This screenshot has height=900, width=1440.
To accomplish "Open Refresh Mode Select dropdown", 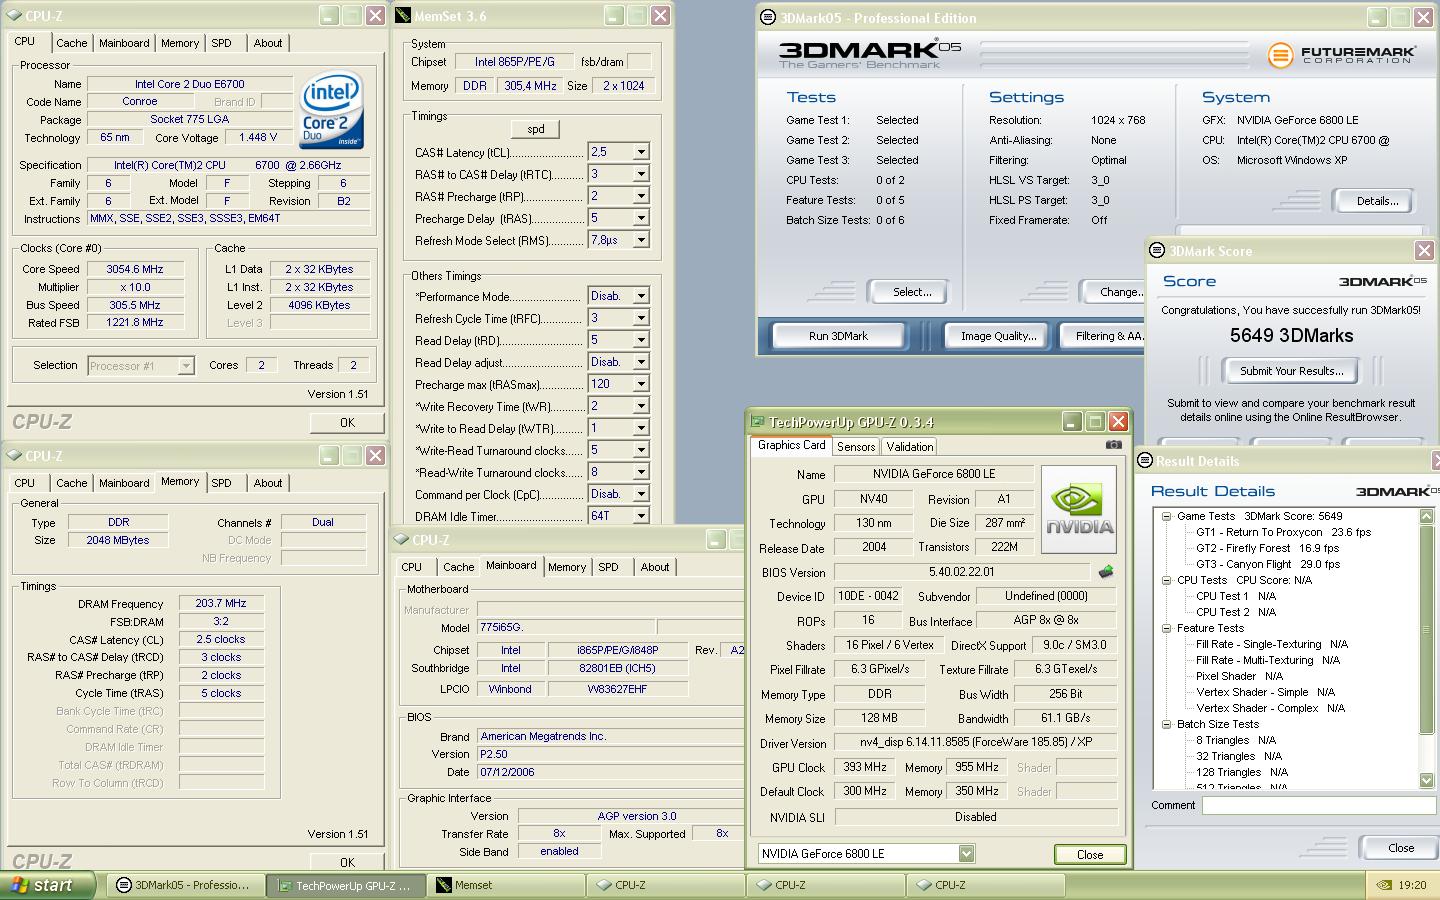I will point(641,240).
